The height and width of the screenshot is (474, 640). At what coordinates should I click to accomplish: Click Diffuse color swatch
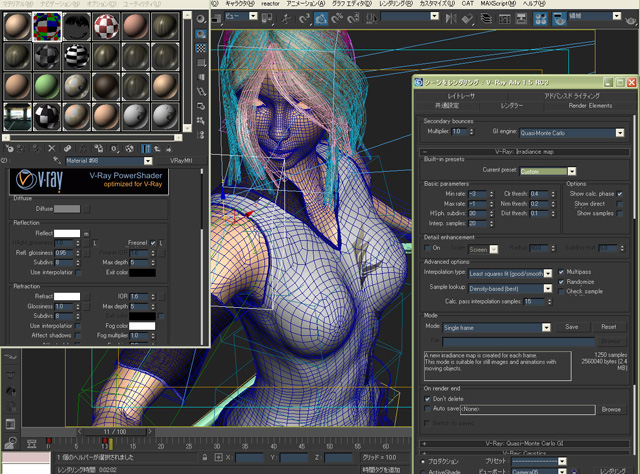pyautogui.click(x=67, y=209)
